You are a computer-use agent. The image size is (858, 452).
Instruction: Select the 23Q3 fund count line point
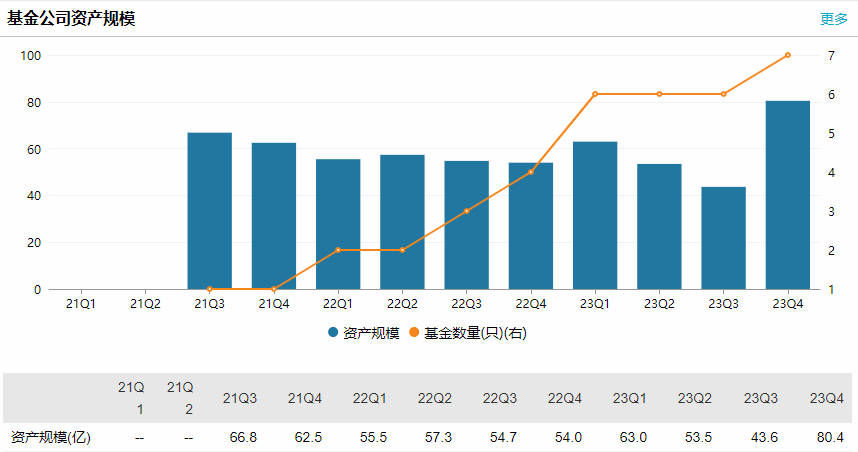pyautogui.click(x=723, y=94)
